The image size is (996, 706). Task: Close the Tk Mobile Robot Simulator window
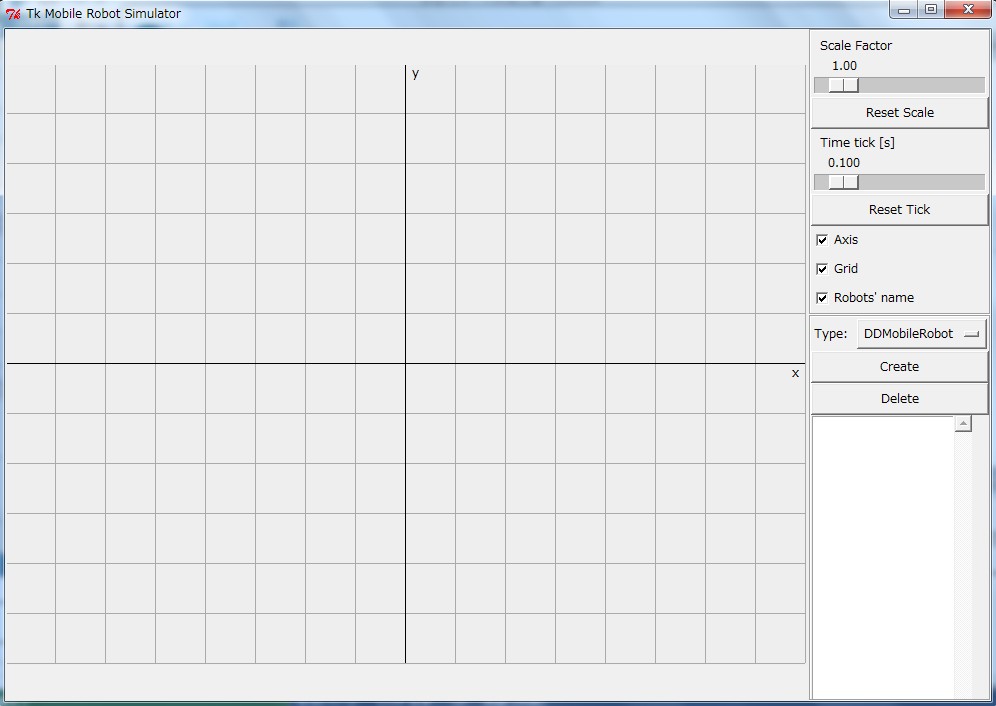968,10
